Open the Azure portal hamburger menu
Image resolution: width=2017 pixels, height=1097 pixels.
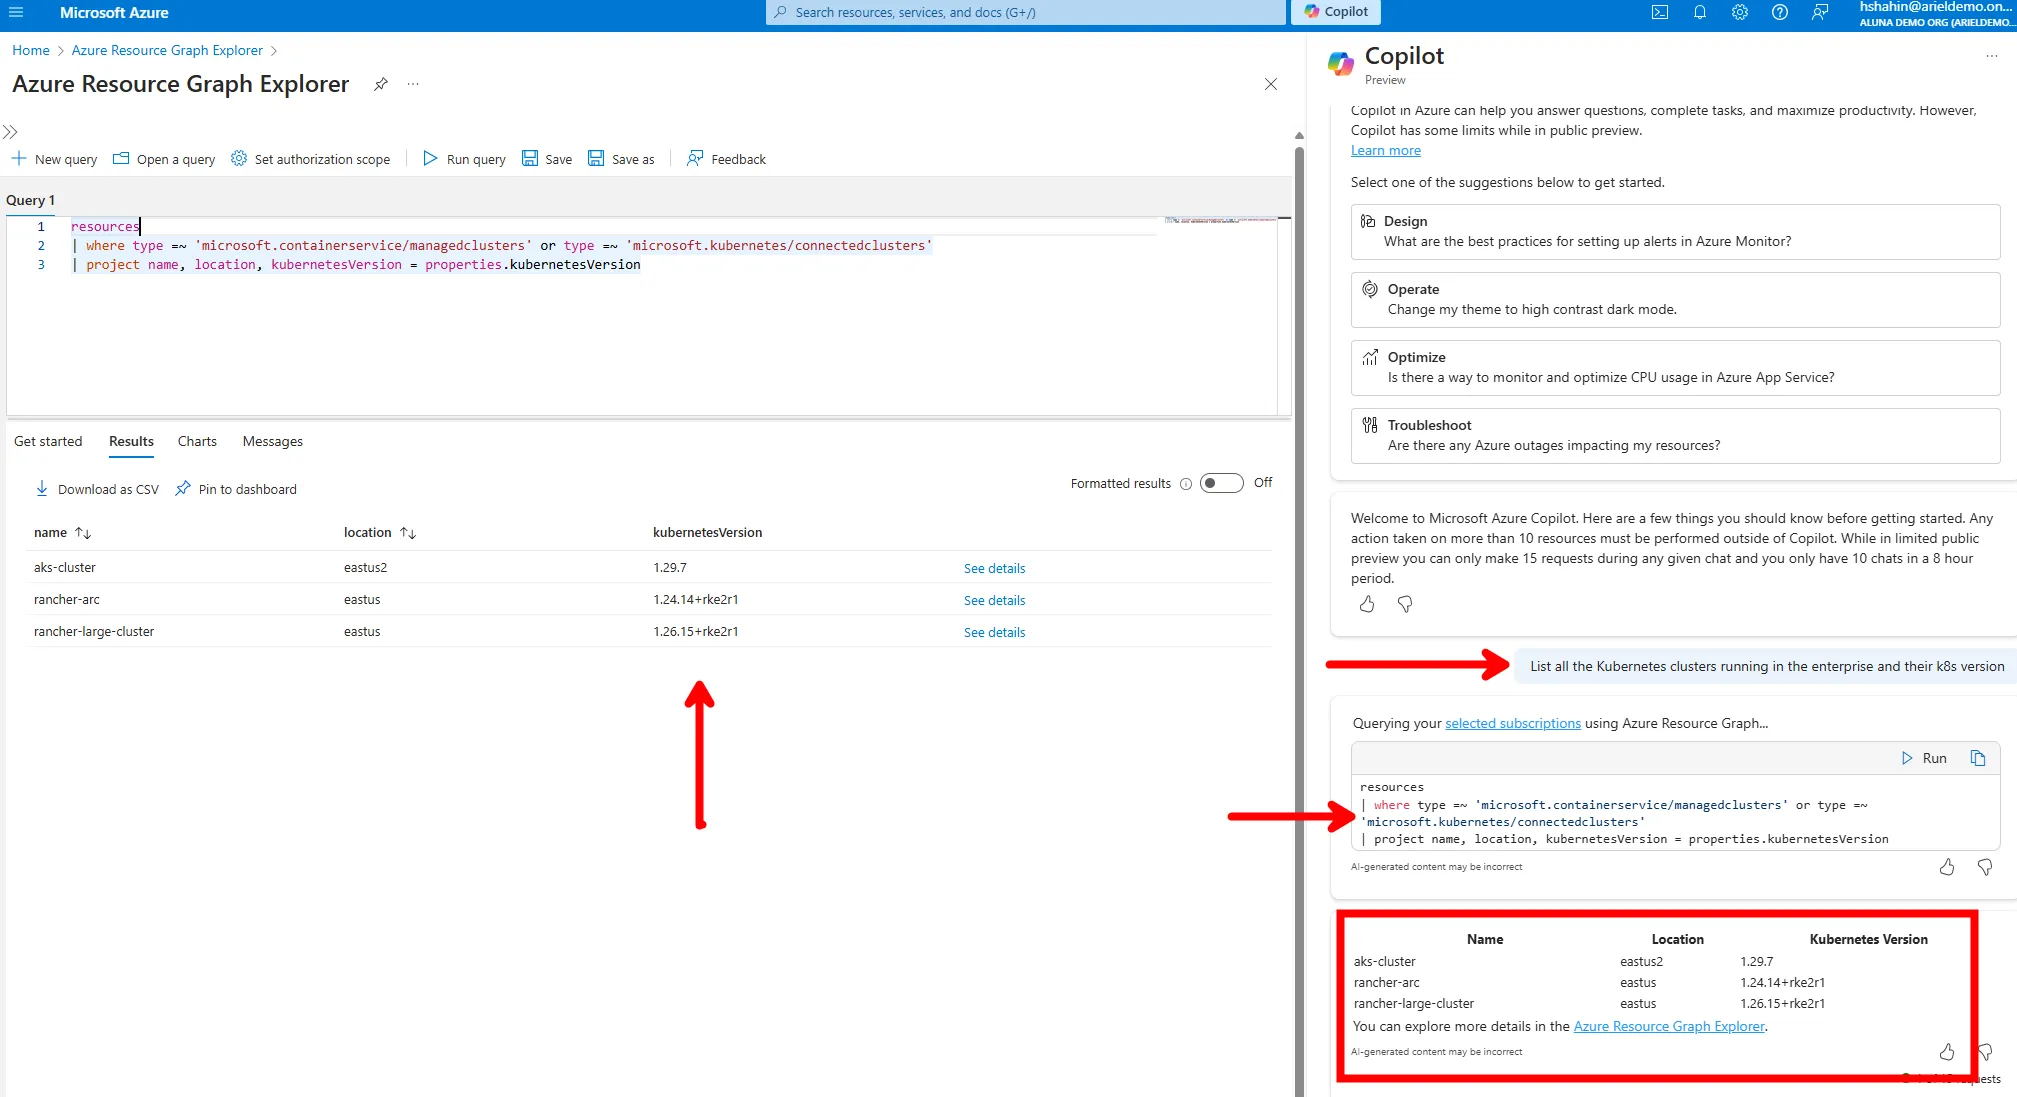point(16,12)
